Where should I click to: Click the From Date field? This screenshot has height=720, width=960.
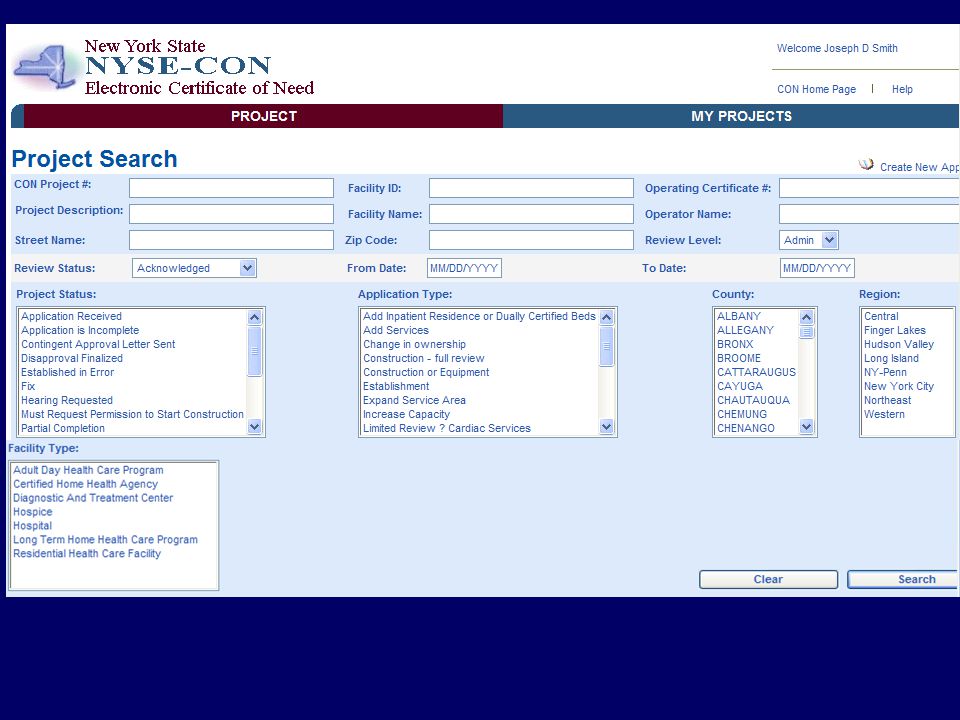pos(464,268)
